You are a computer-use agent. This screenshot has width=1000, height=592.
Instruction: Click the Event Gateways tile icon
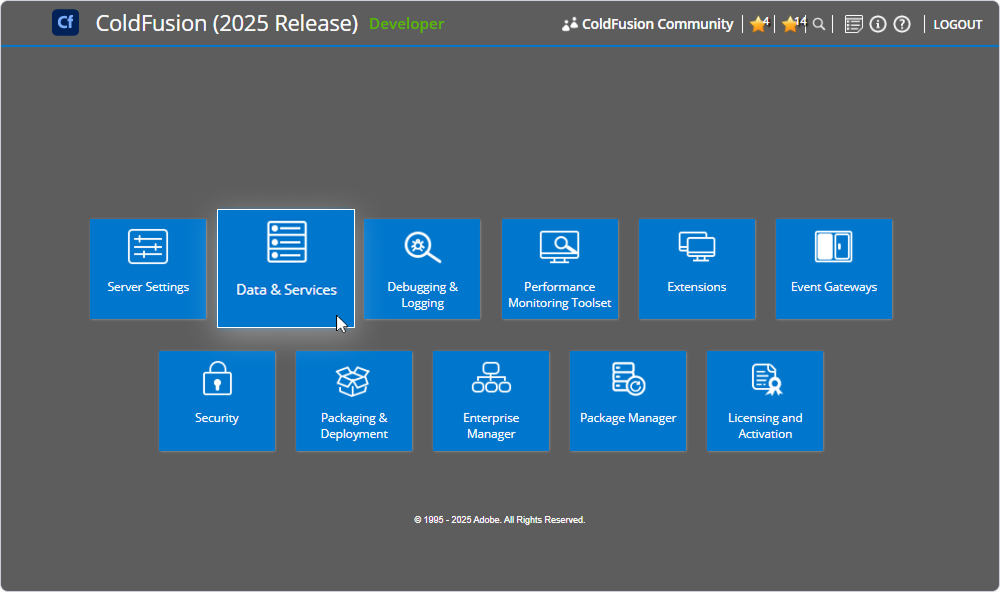pyautogui.click(x=833, y=245)
